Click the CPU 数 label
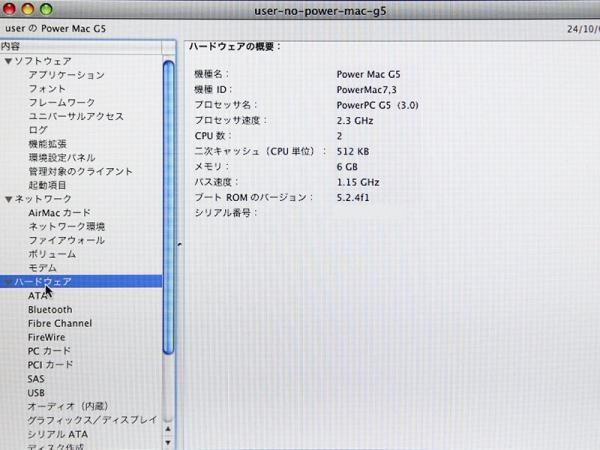The height and width of the screenshot is (450, 600). pos(212,136)
